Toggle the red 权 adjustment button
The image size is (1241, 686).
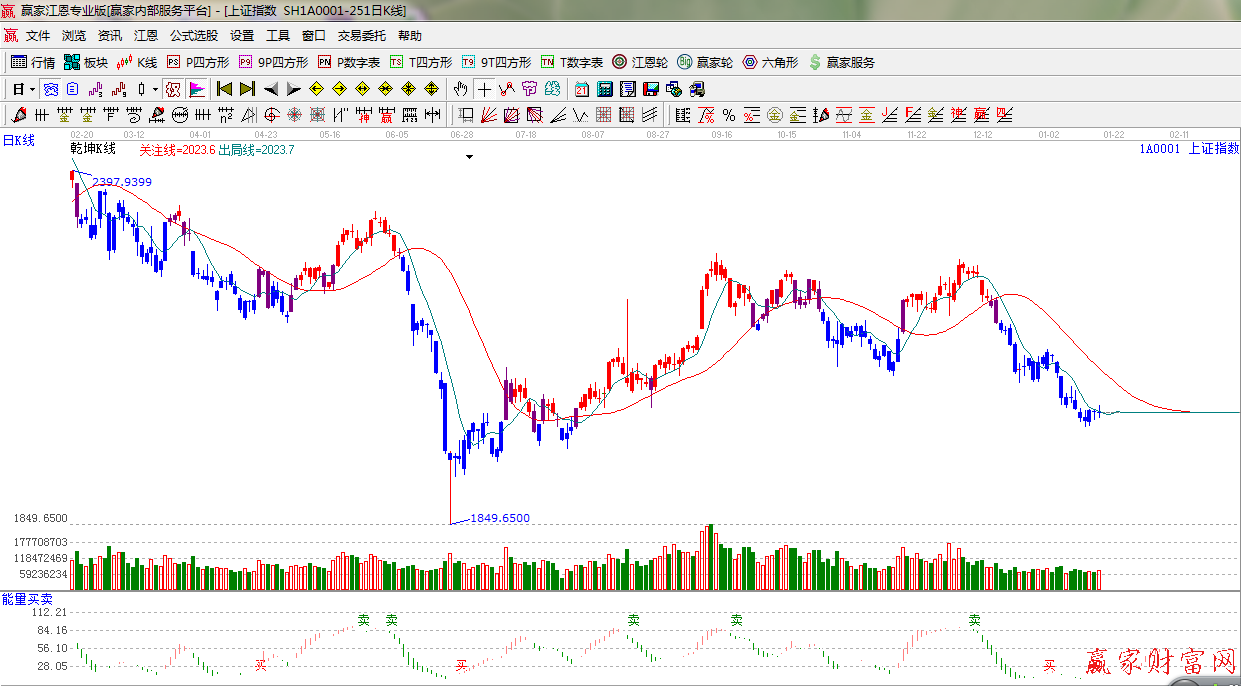(x=173, y=89)
